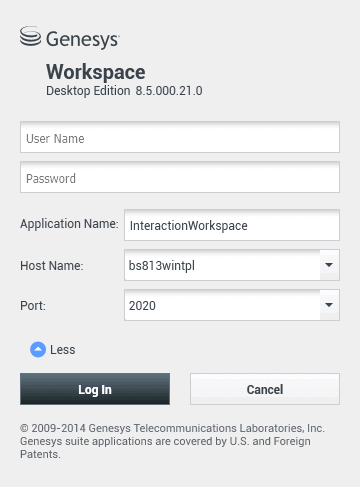Screen dimensions: 360x487
Task: Open the Host Name dropdown arrow
Action: (329, 265)
